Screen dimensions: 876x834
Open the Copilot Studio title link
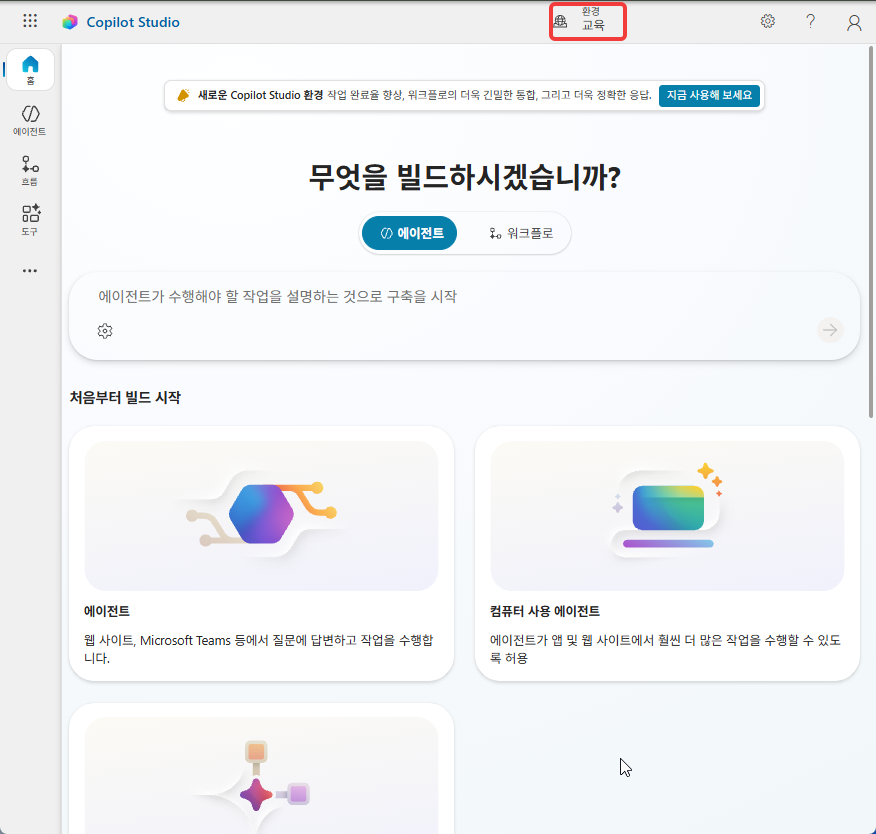click(133, 22)
